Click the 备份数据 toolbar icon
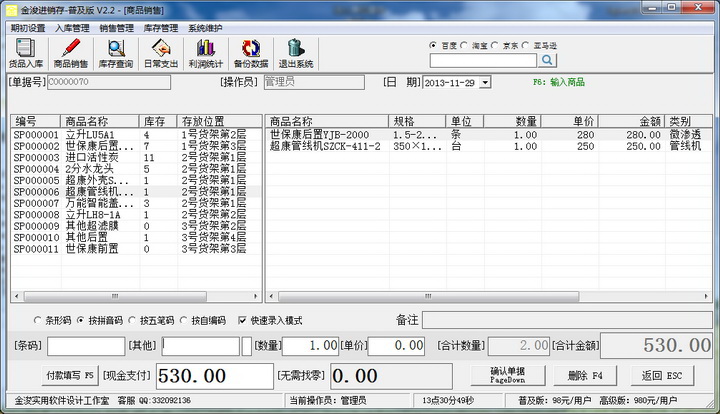Screen dimensions: 720x414 point(251,53)
